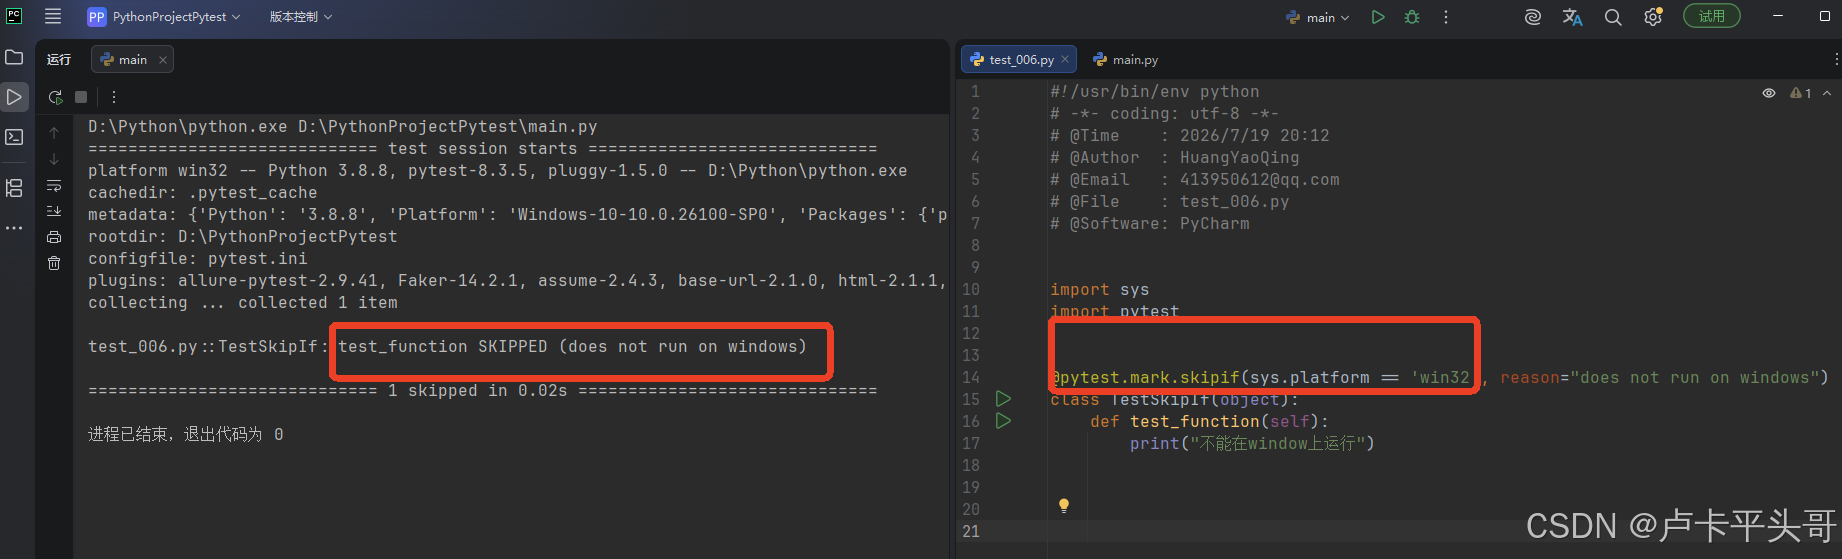Stop the running process
Viewport: 1842px width, 559px height.
click(81, 97)
